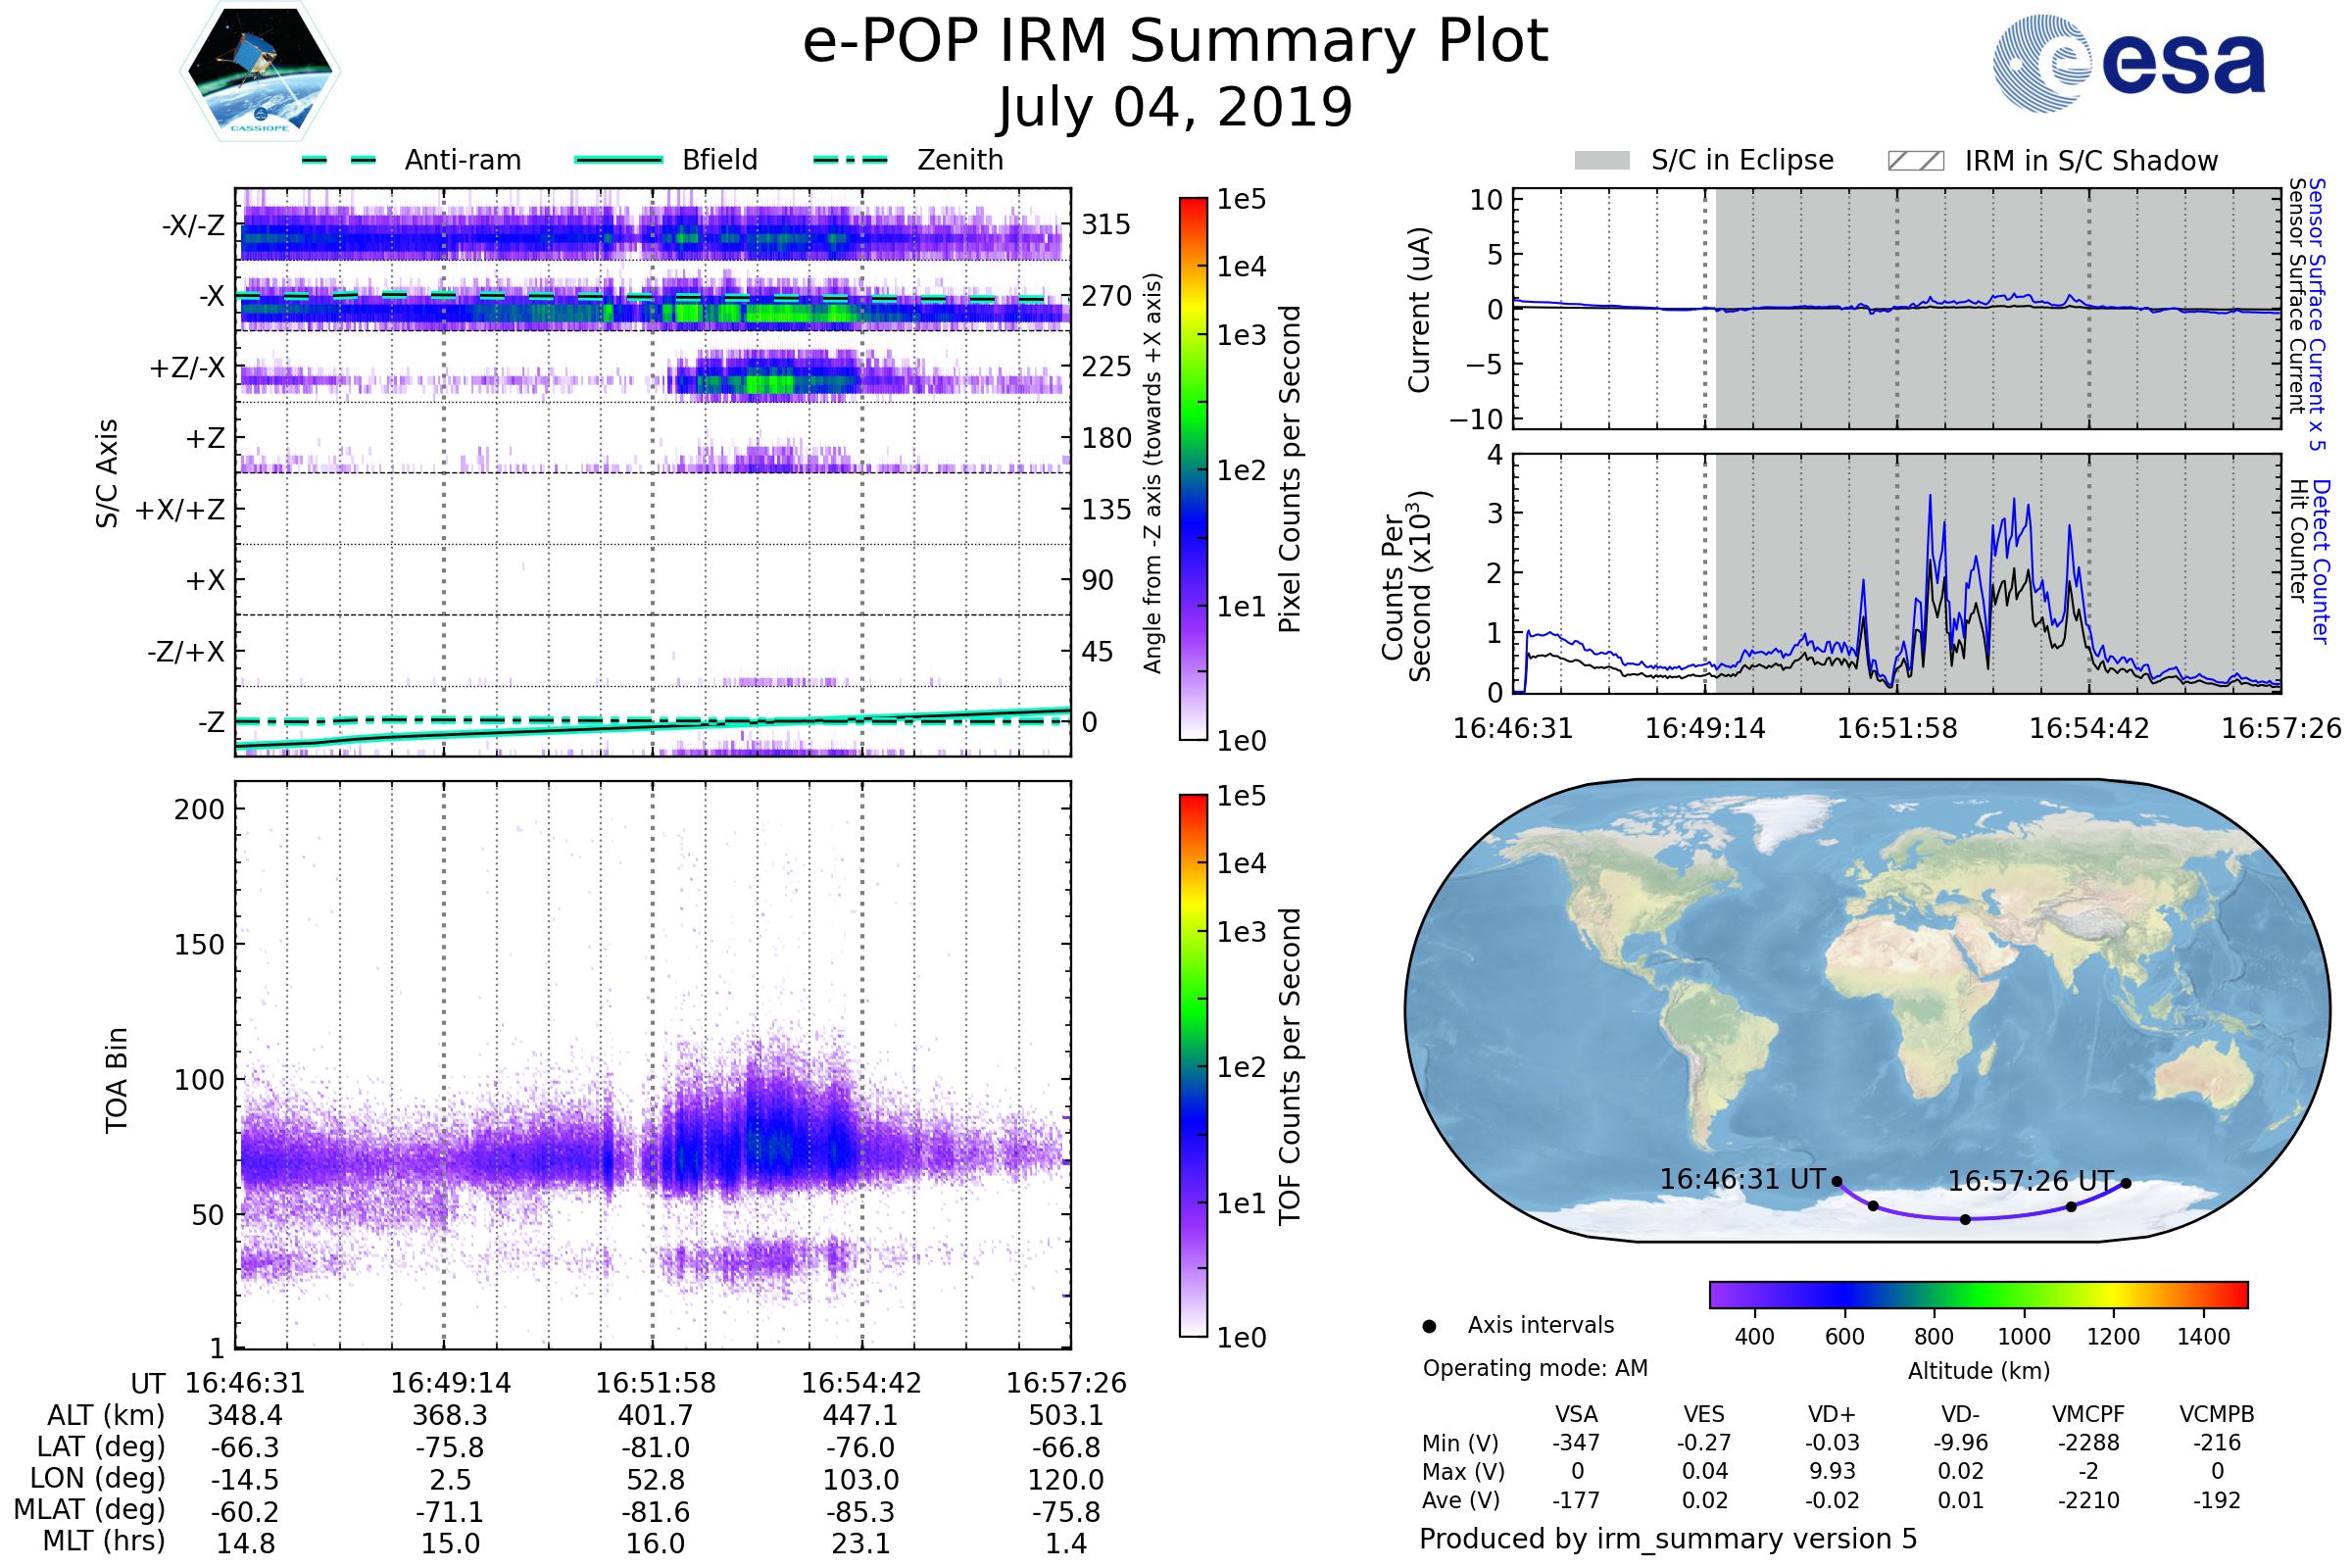Image resolution: width=2352 pixels, height=1568 pixels.
Task: Click the Pixel Counts per Second colorbar
Action: (x=1193, y=468)
